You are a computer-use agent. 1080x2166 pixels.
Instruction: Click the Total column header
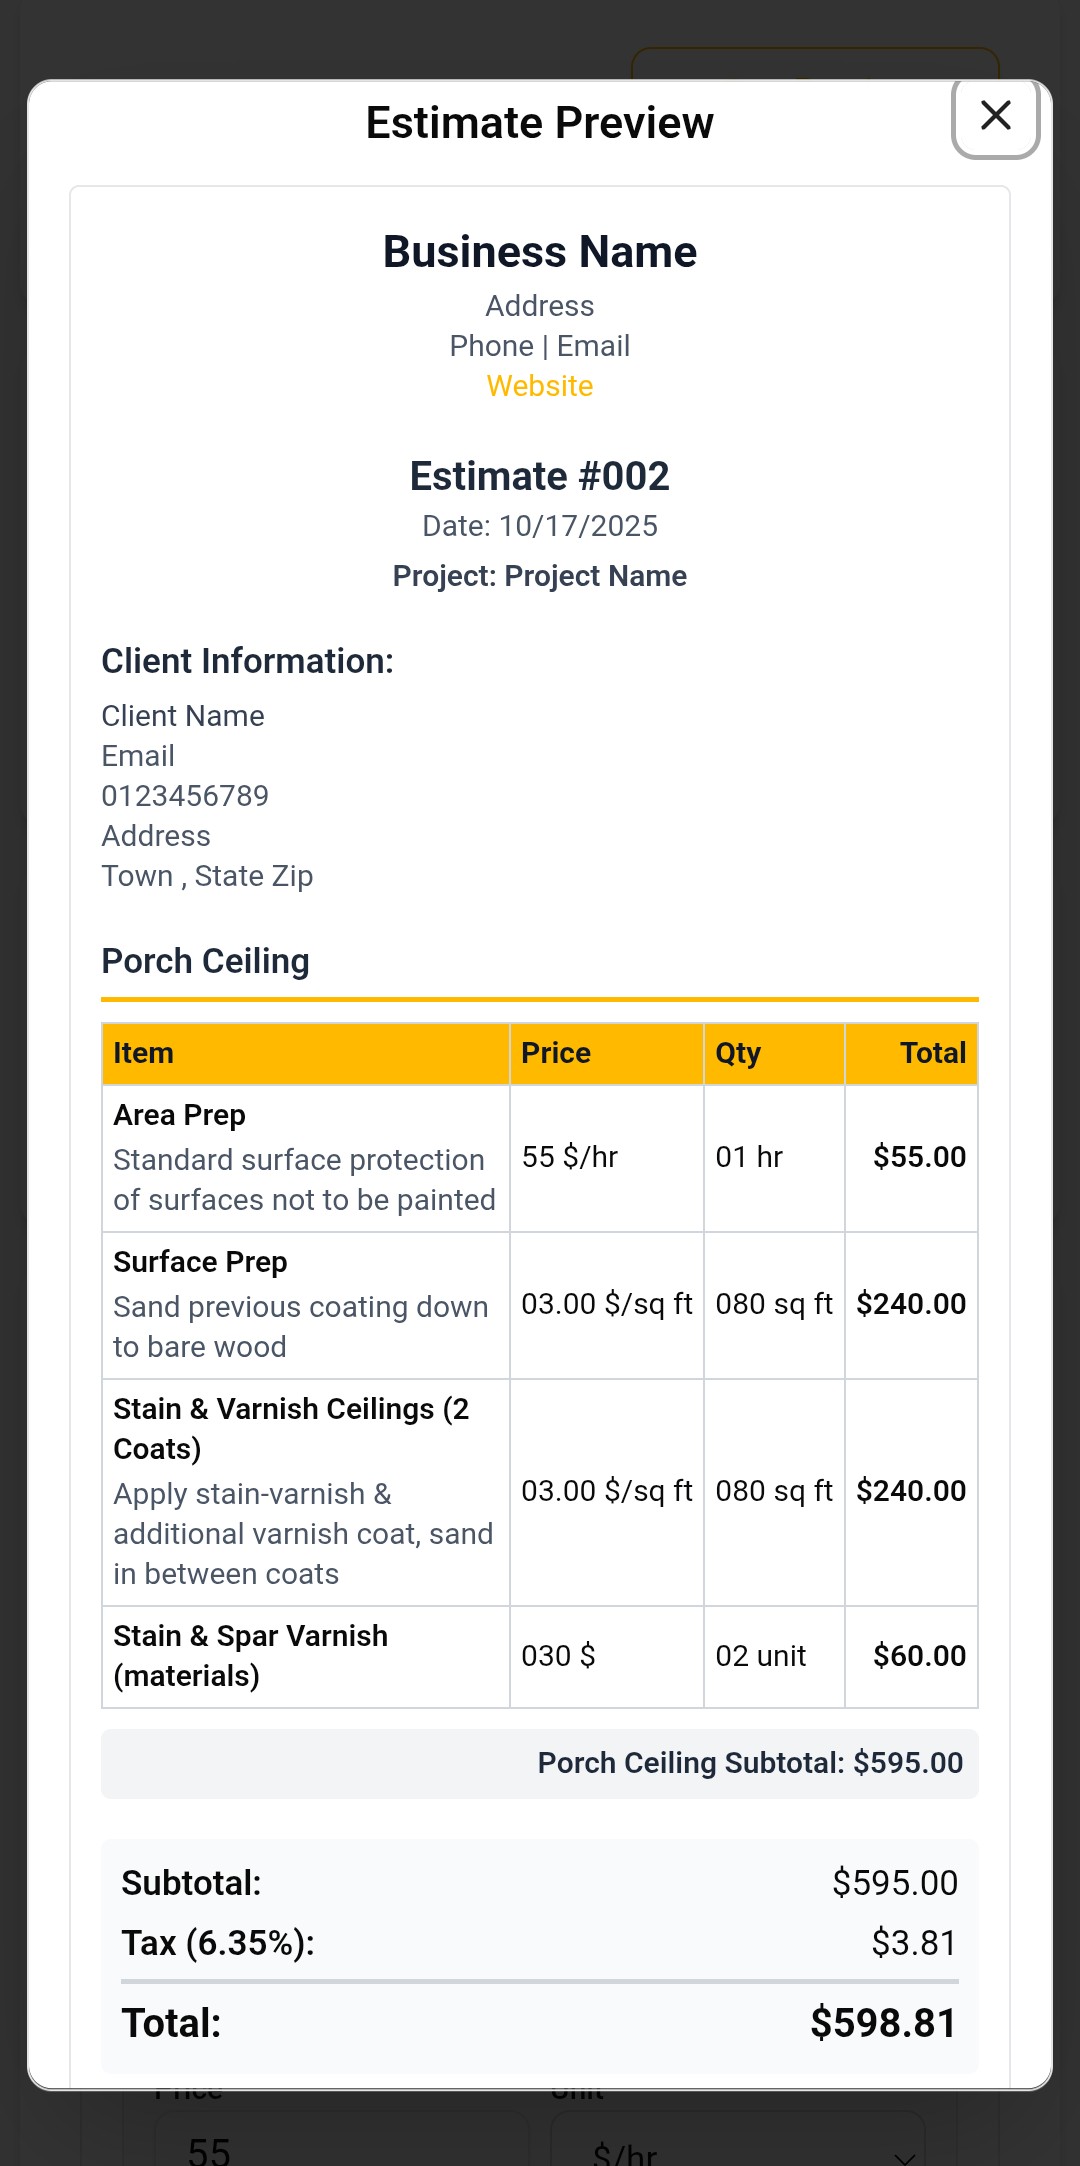933,1053
